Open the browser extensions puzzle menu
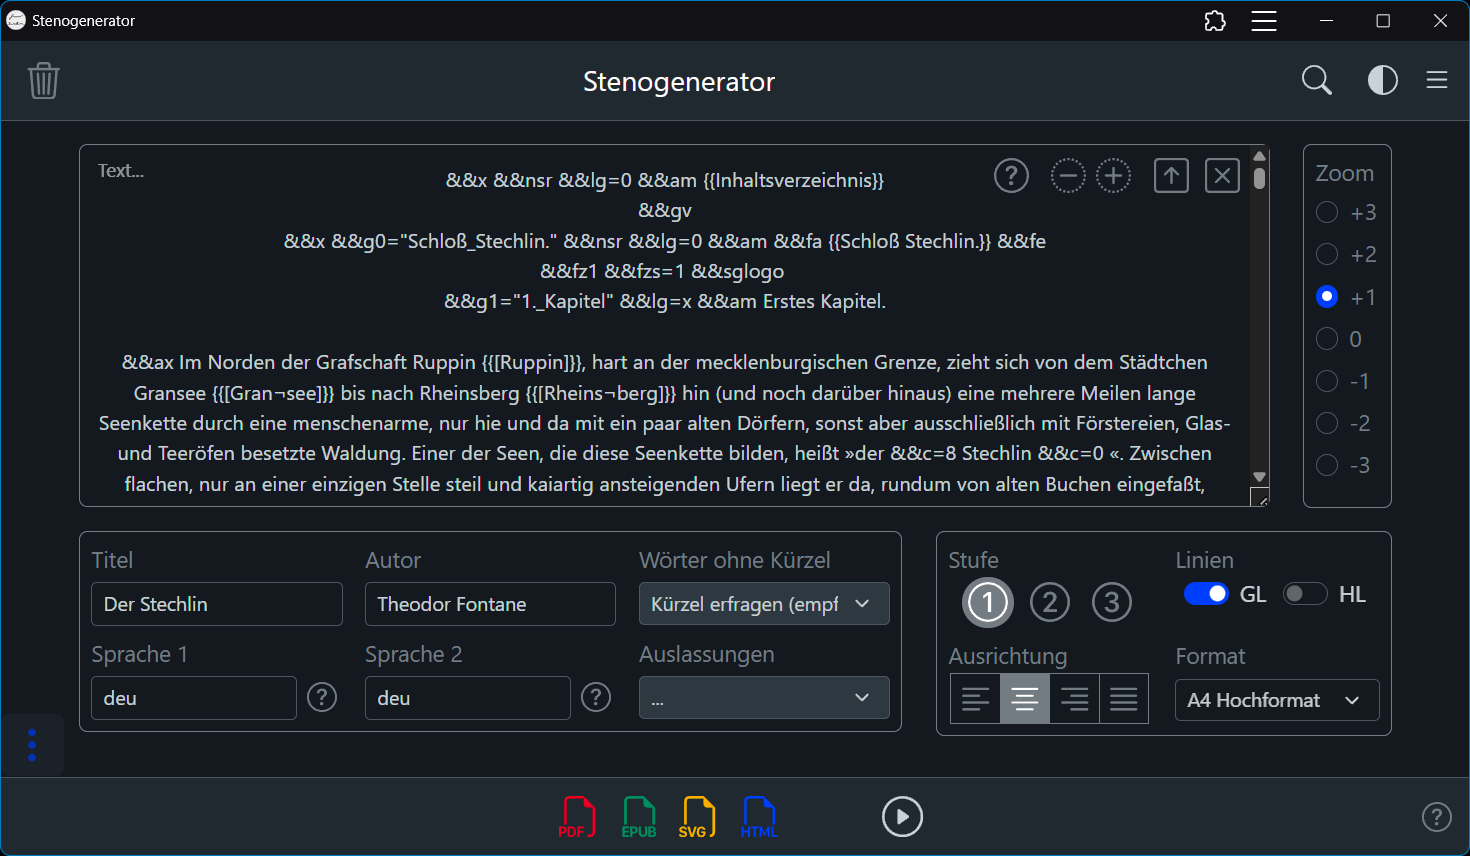 pyautogui.click(x=1215, y=20)
